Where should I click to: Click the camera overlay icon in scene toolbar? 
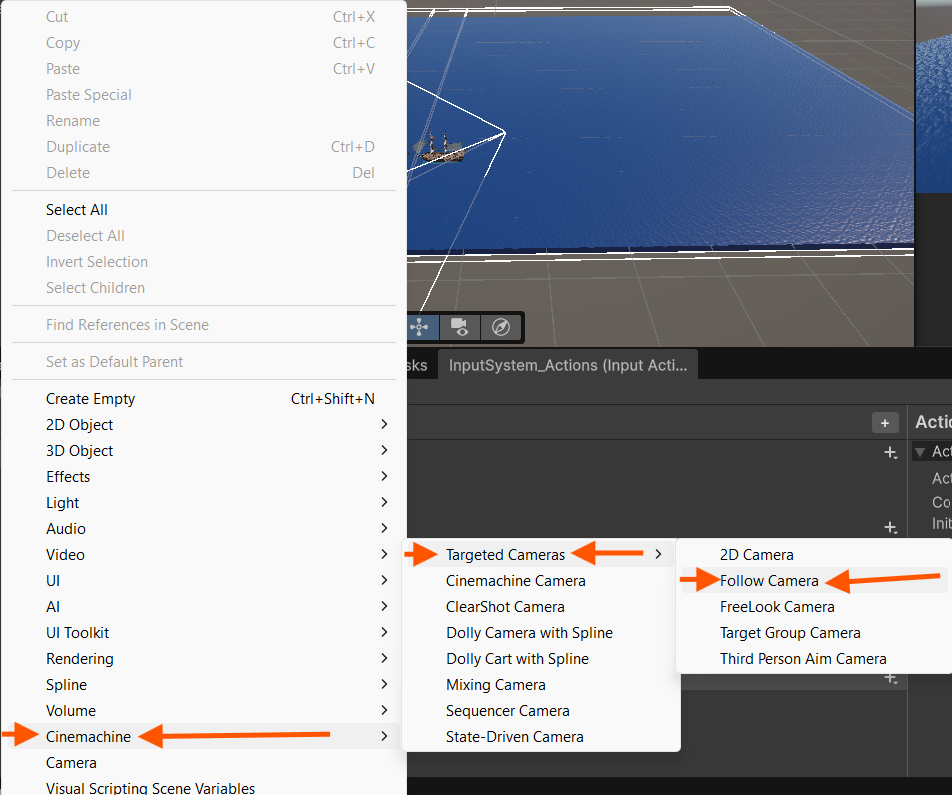click(460, 327)
